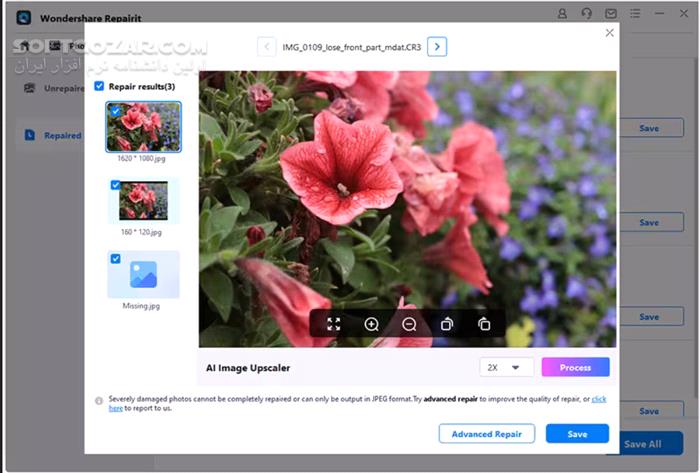Open the mail feedback icon
This screenshot has height=473, width=700.
611,14
